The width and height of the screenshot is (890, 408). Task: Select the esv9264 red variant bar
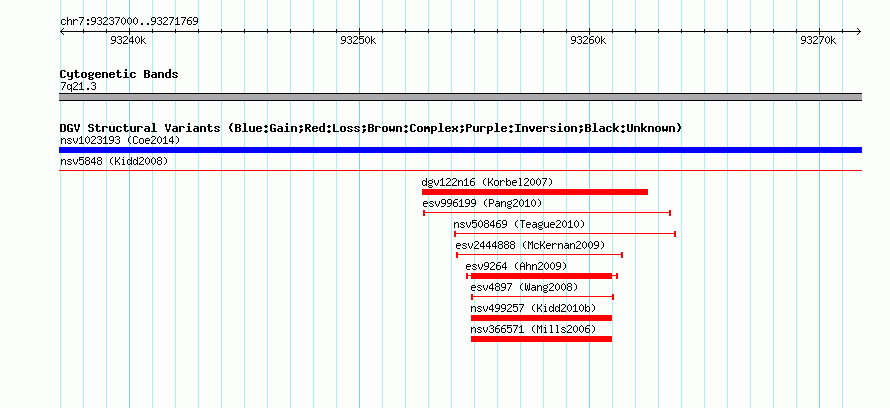pos(541,276)
